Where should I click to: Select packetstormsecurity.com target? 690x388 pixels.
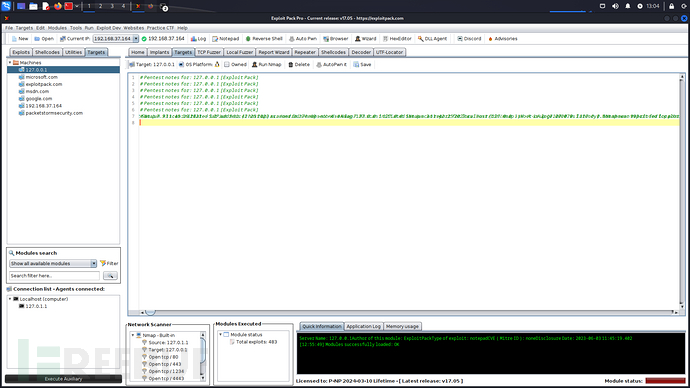click(54, 113)
